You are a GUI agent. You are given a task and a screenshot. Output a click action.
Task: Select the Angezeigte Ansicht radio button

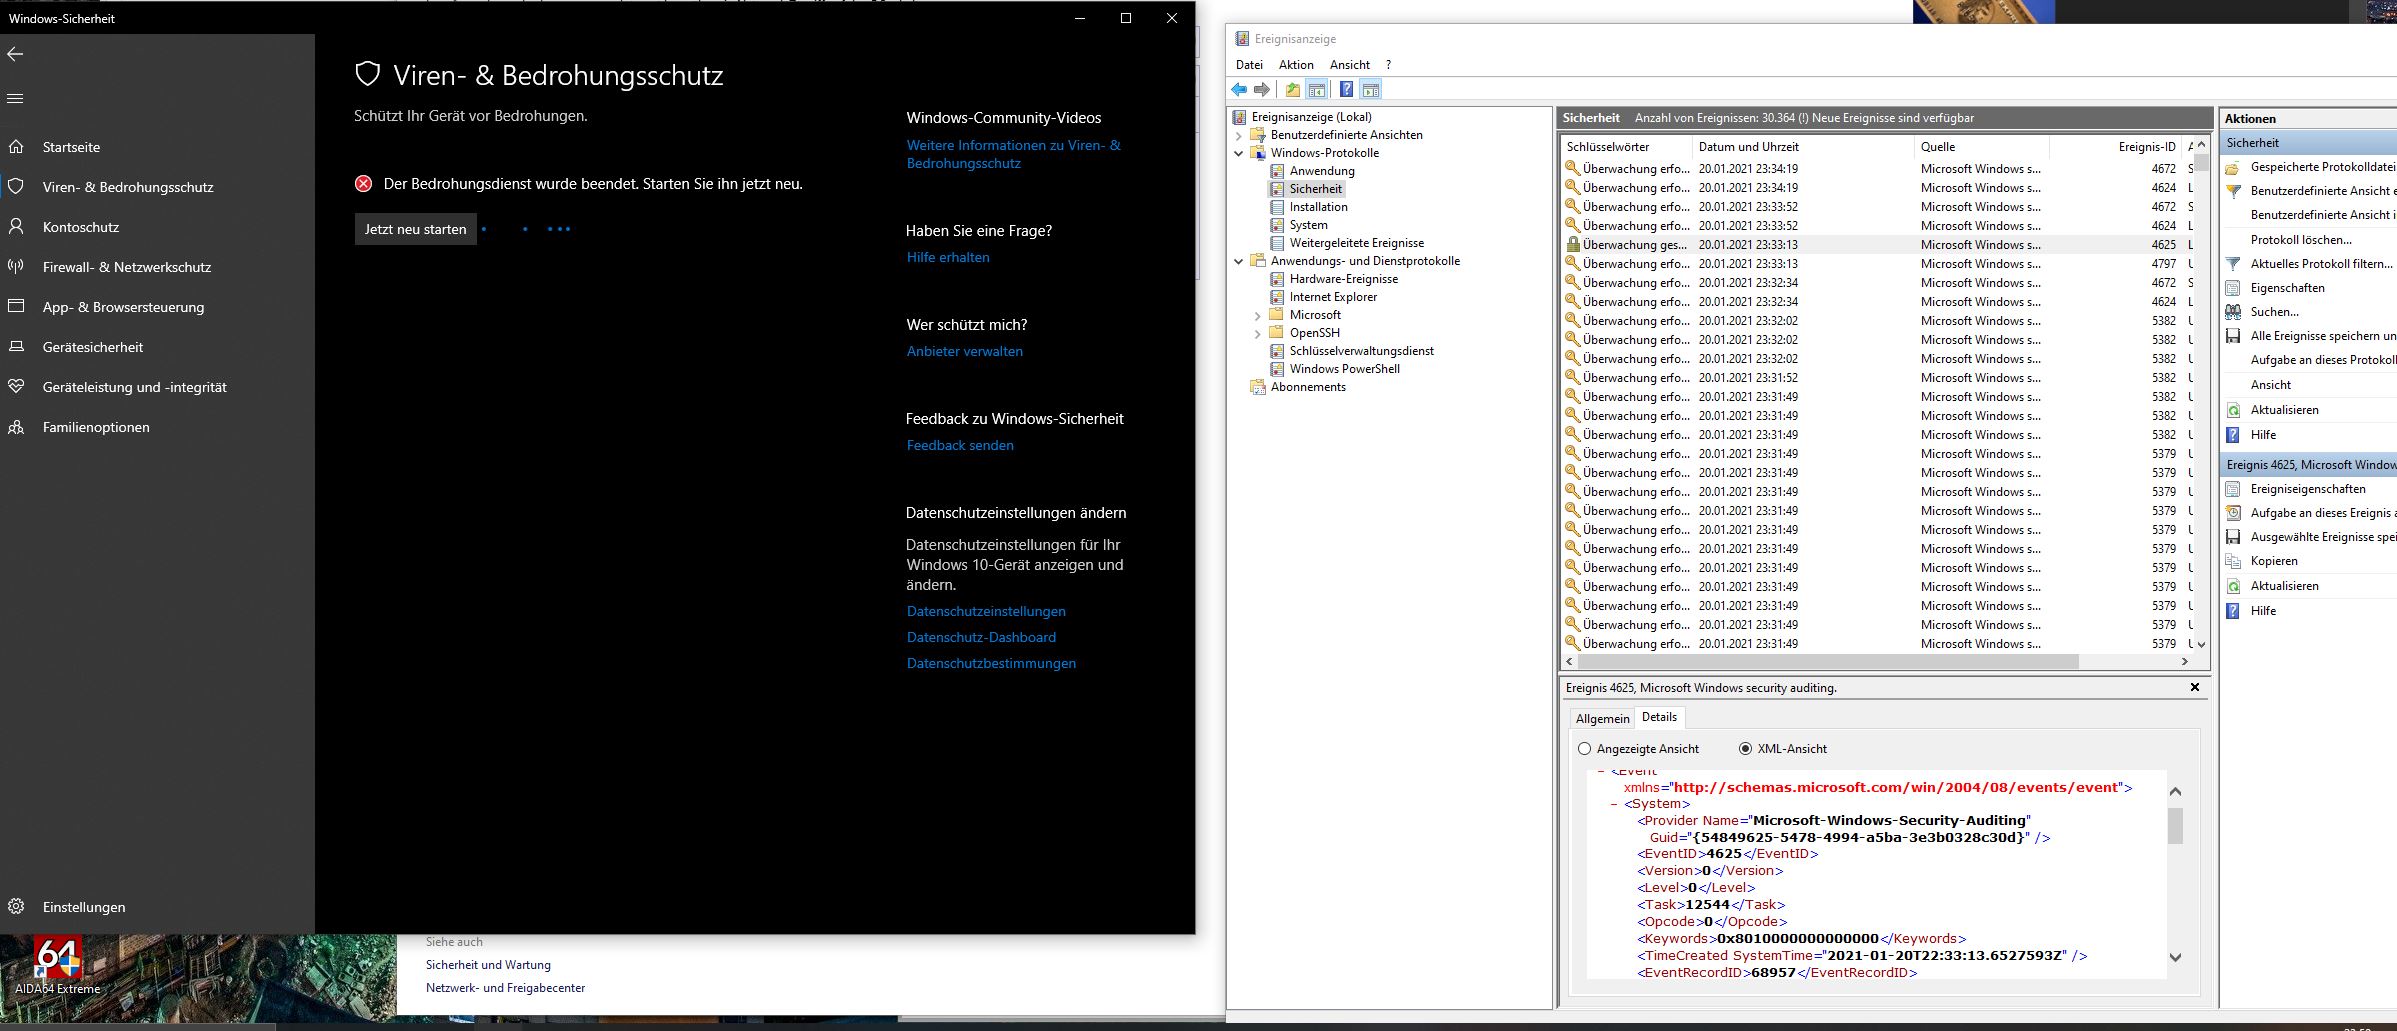pos(1584,749)
